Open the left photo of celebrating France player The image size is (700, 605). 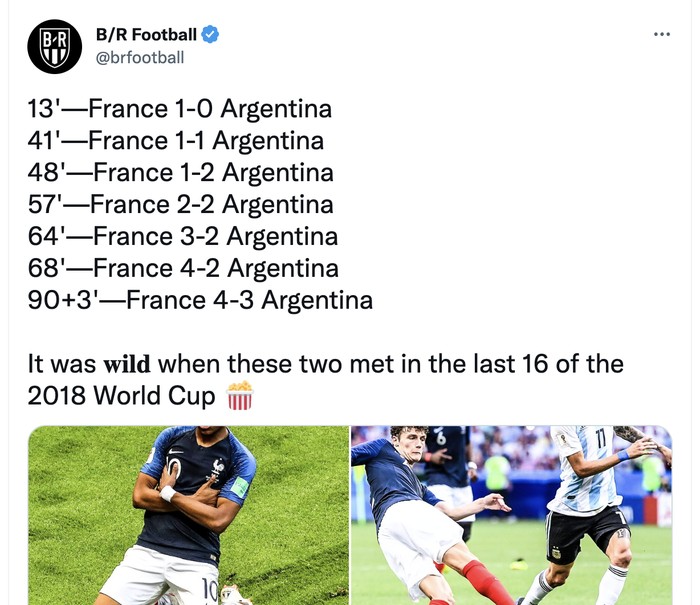pos(188,515)
